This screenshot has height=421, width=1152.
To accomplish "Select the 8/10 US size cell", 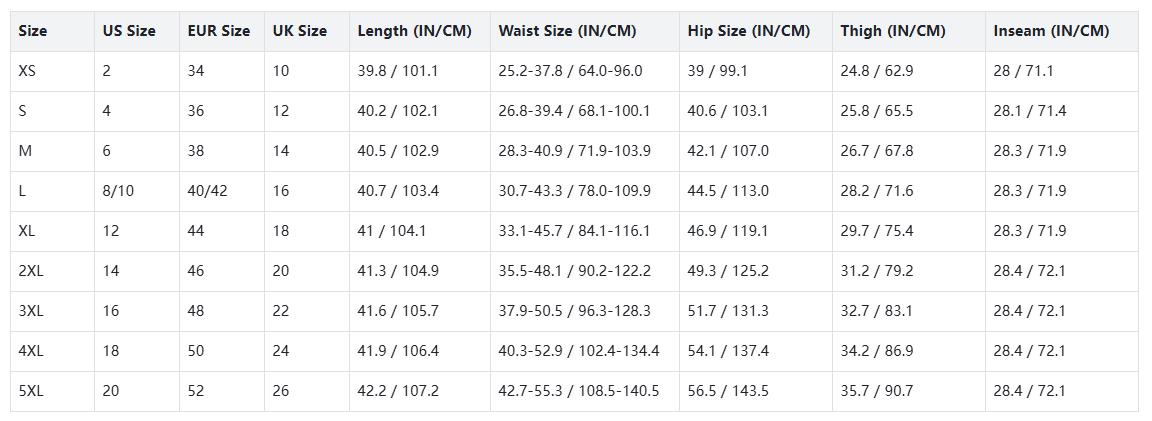I will click(118, 191).
